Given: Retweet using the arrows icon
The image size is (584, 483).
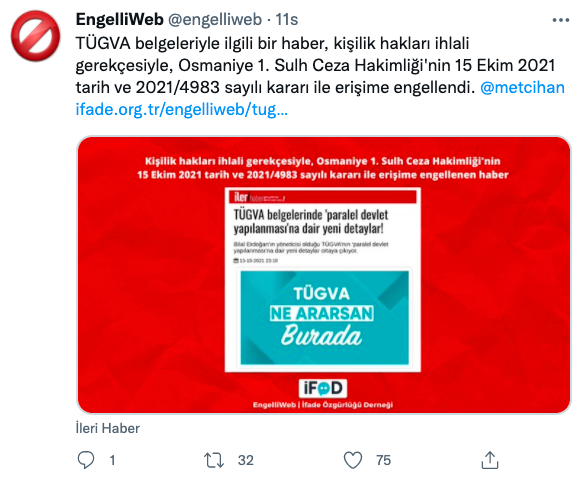Looking at the screenshot, I should pyautogui.click(x=214, y=460).
